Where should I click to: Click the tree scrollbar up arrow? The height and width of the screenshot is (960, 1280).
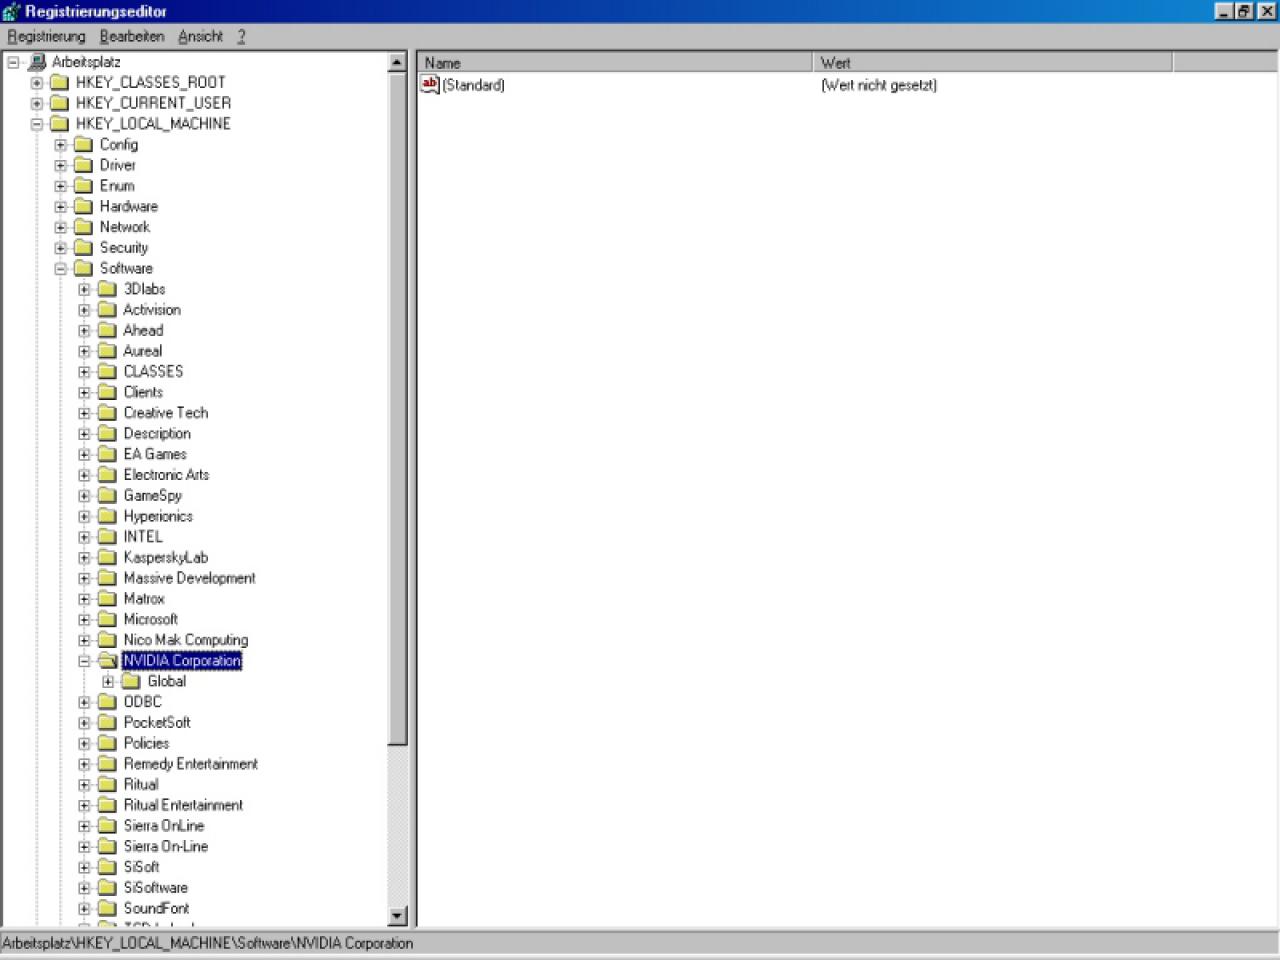coord(397,62)
